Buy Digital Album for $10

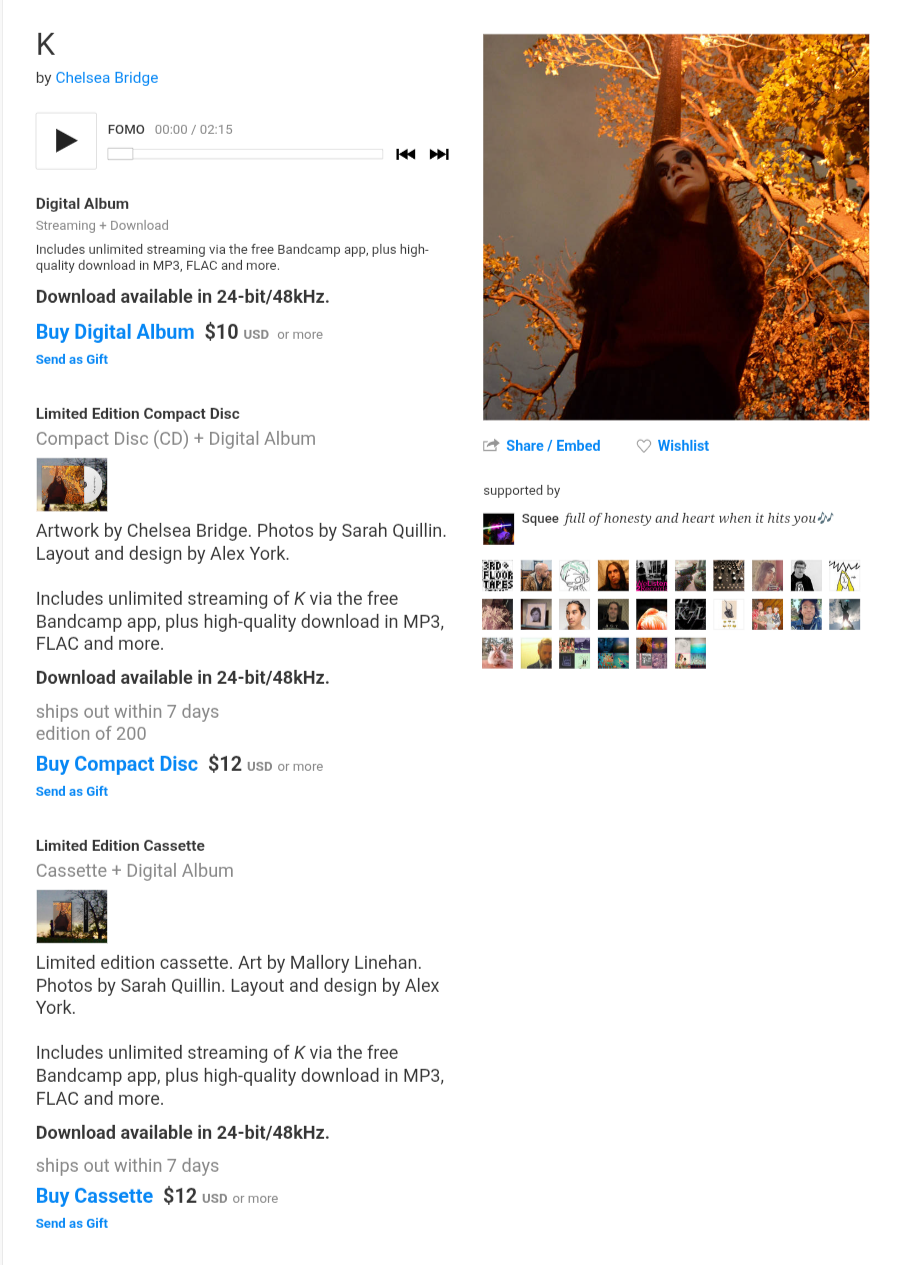[x=115, y=332]
